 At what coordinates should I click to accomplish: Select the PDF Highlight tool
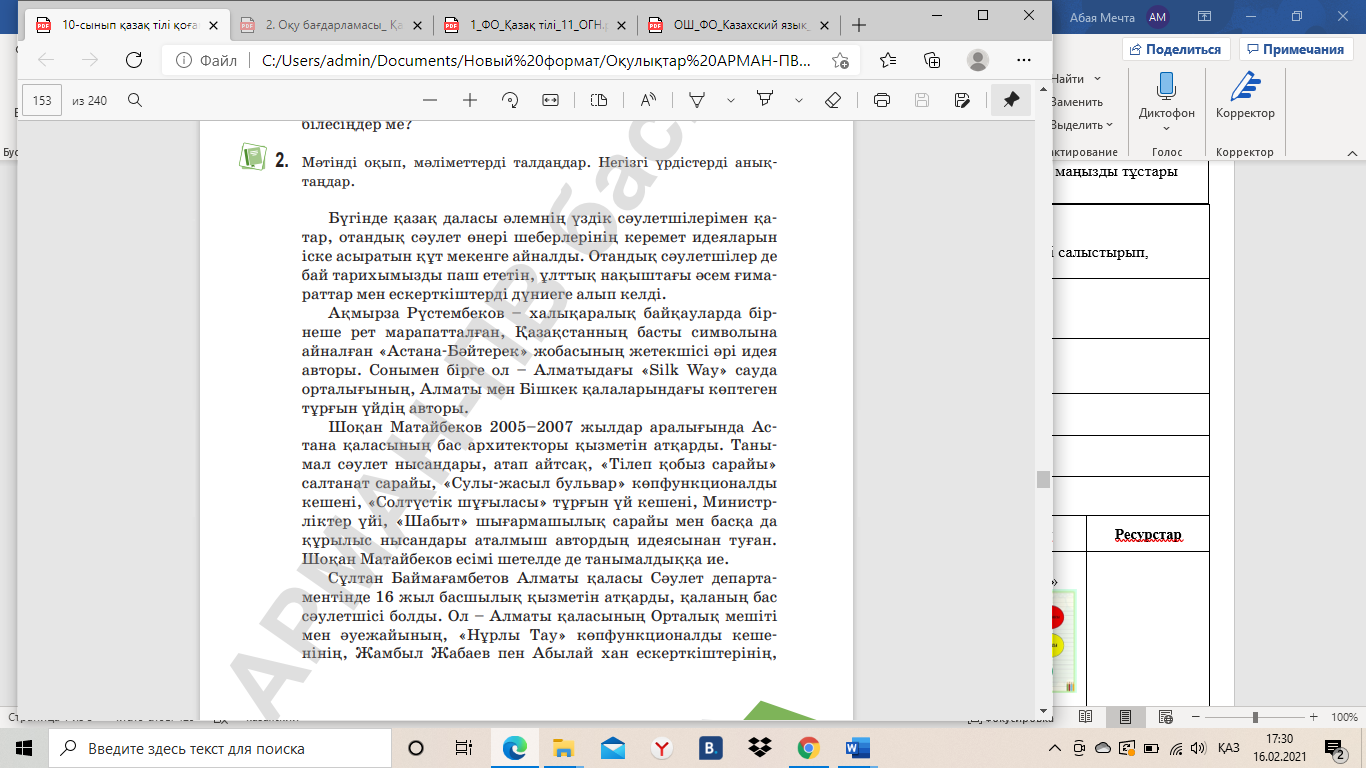pyautogui.click(x=765, y=100)
